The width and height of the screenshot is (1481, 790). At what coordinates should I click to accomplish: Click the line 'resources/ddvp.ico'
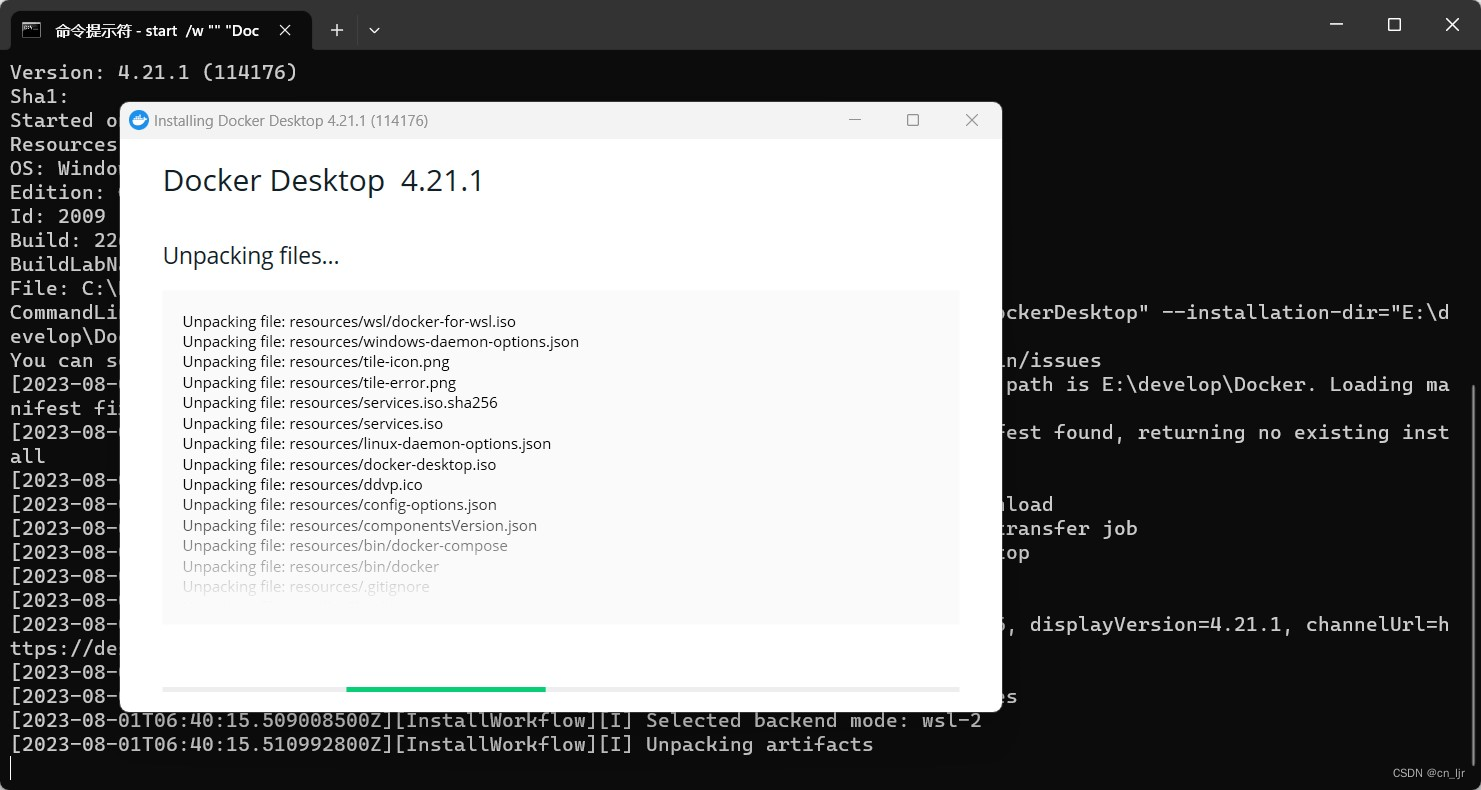coord(302,485)
